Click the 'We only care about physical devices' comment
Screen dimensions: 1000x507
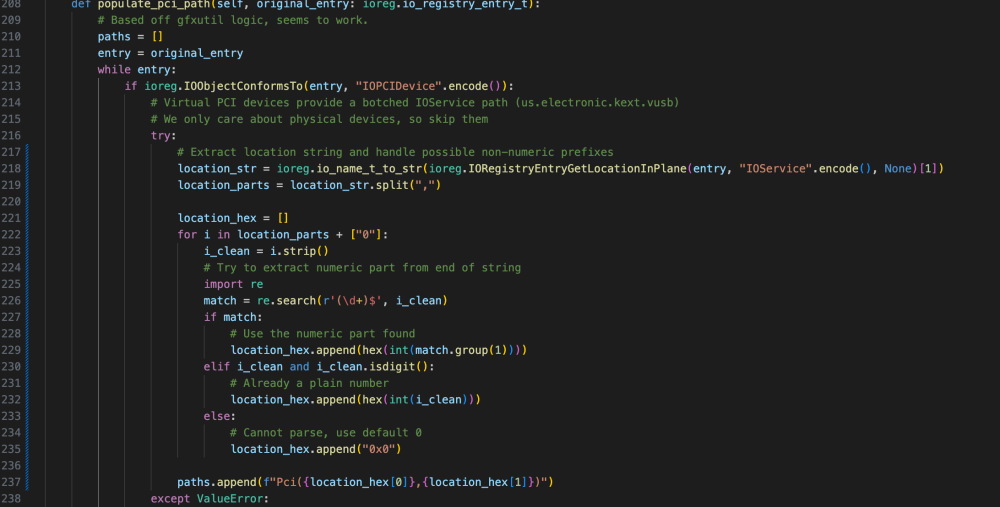coord(320,119)
